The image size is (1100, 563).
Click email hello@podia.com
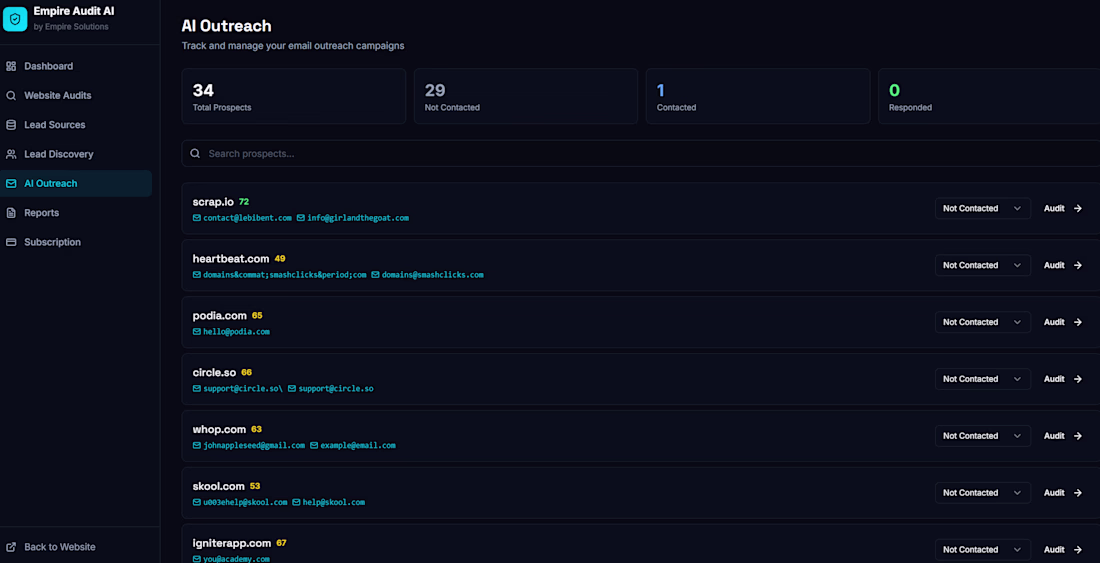click(x=236, y=332)
